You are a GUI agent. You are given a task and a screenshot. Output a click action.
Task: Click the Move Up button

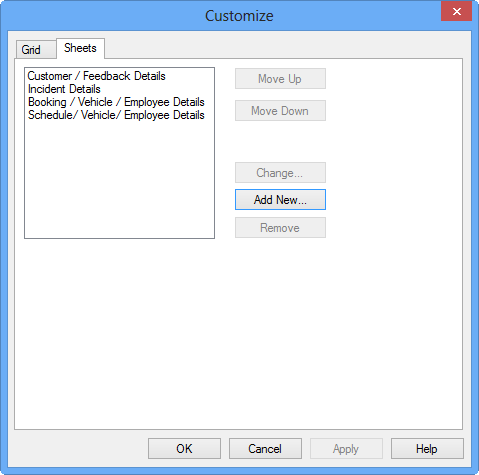coord(280,79)
